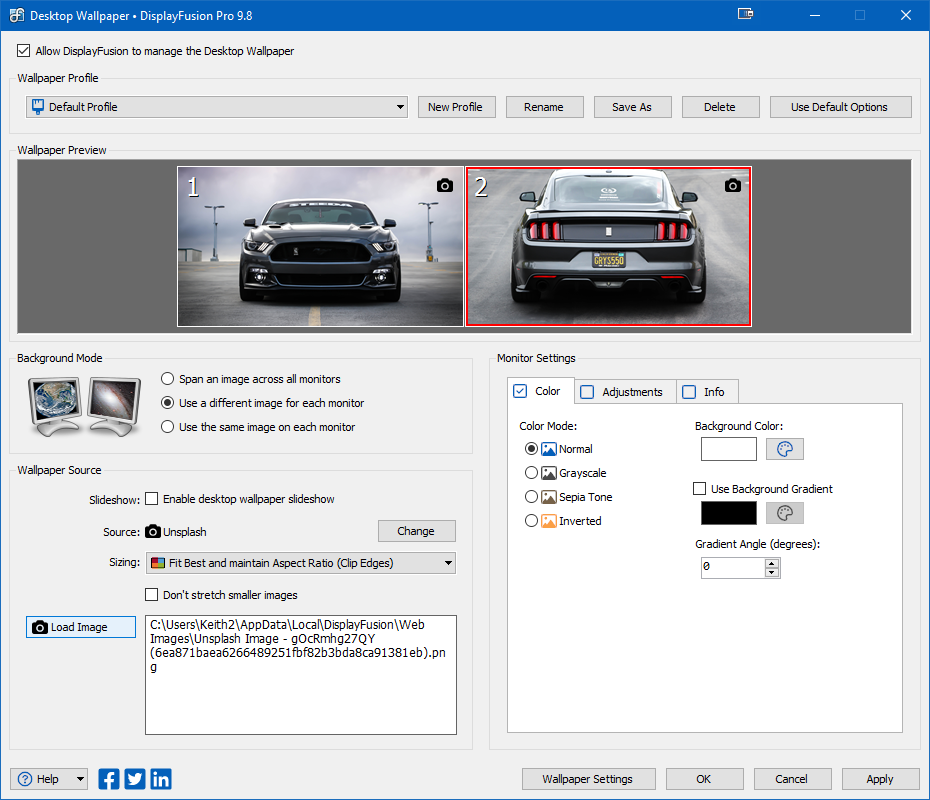Select the Normal color mode radio
Image resolution: width=930 pixels, height=800 pixels.
(531, 448)
